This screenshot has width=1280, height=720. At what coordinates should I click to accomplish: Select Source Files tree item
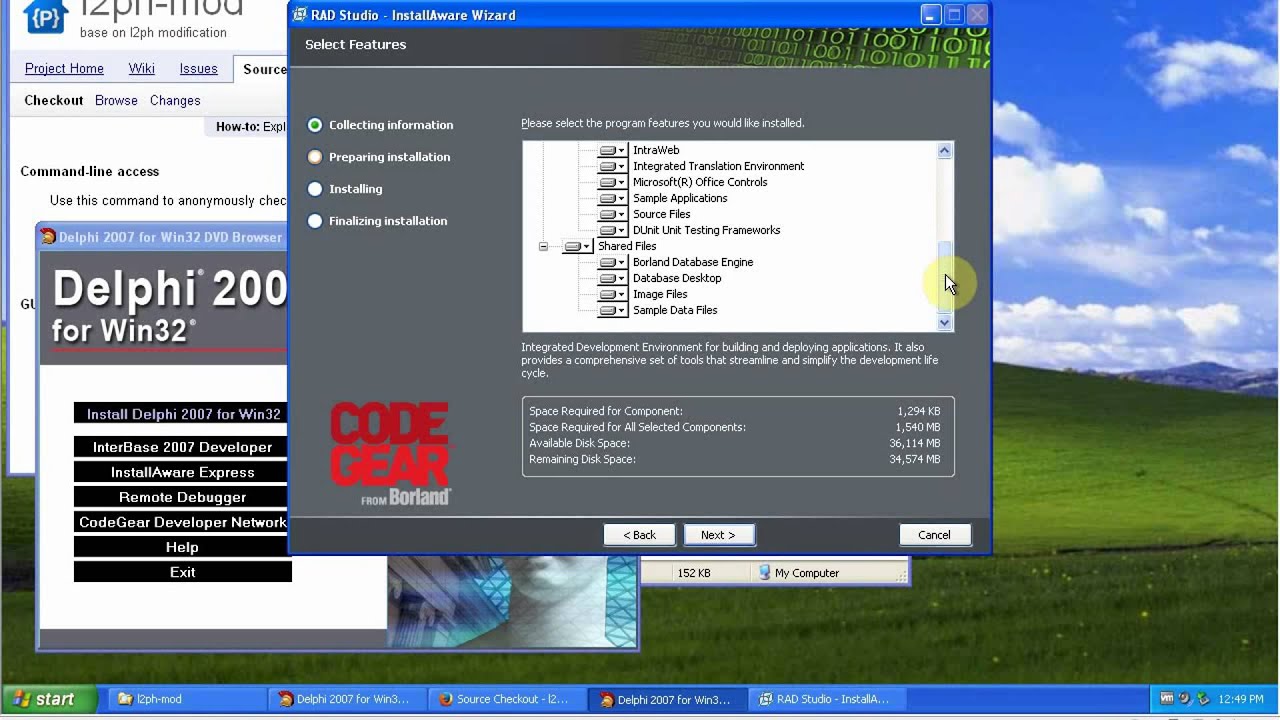click(661, 214)
